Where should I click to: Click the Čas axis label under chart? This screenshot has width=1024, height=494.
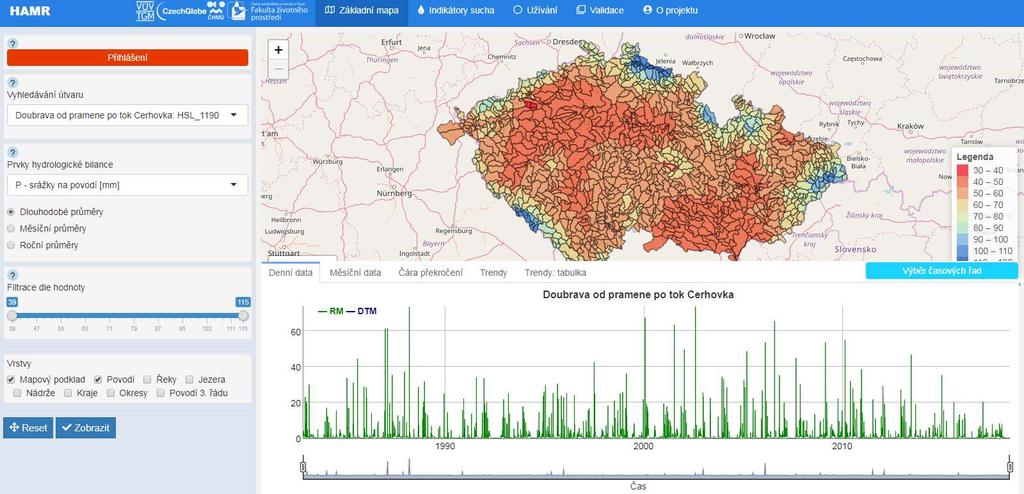coord(638,486)
